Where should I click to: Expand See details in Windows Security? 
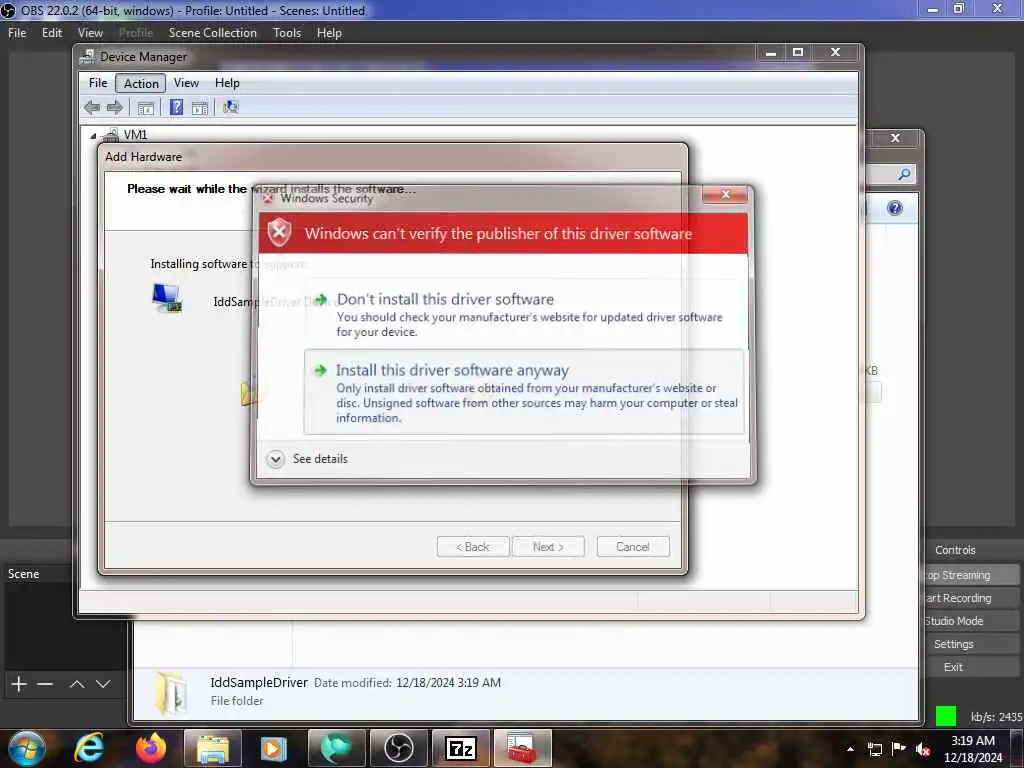coord(308,459)
